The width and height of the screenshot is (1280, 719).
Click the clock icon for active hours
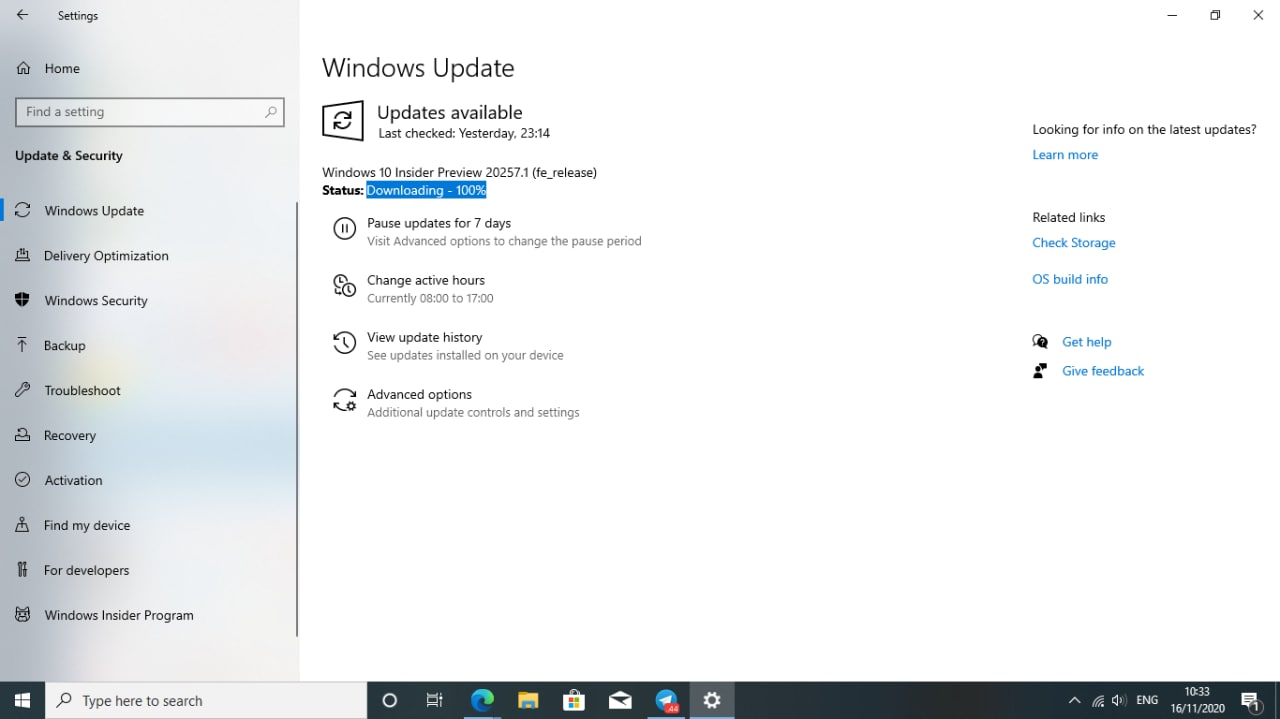coord(344,286)
